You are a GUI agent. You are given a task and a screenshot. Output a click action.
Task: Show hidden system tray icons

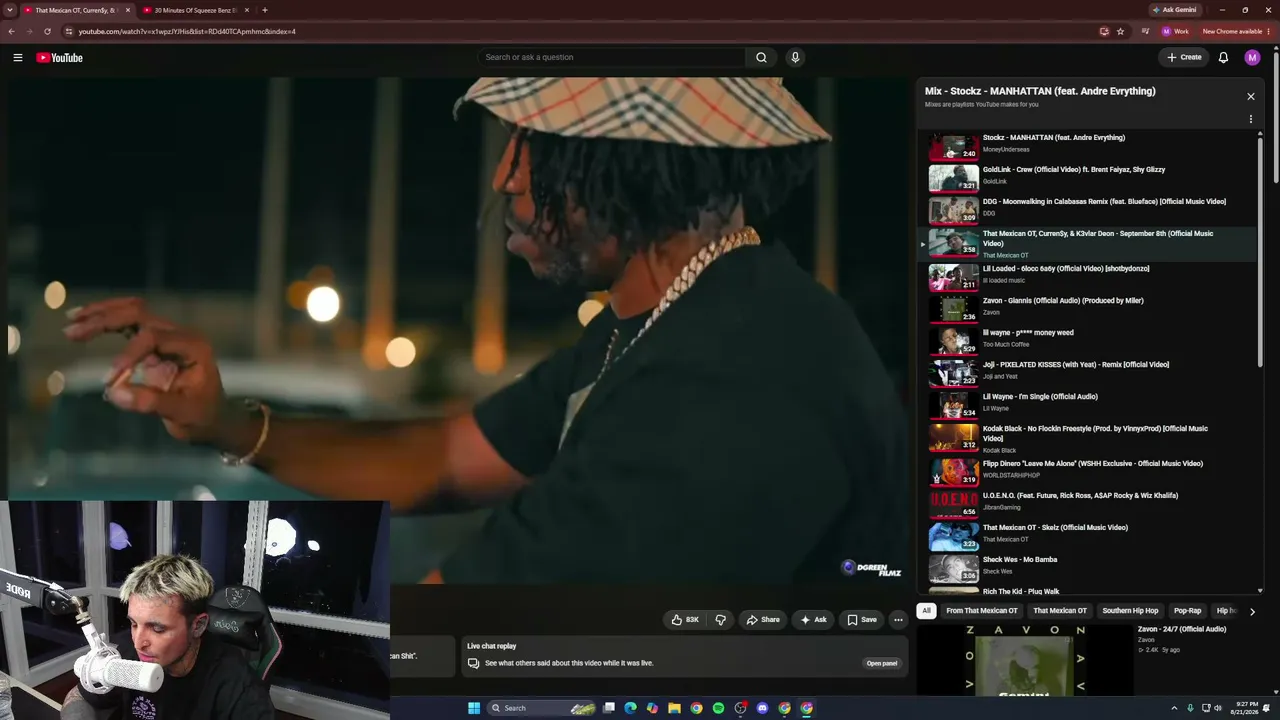[1174, 708]
